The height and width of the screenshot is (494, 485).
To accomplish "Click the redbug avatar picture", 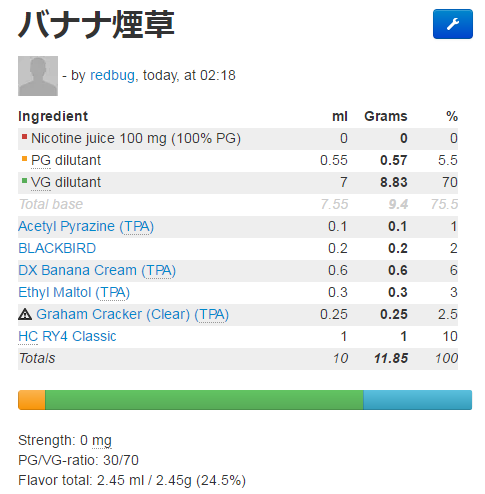I will [x=38, y=76].
